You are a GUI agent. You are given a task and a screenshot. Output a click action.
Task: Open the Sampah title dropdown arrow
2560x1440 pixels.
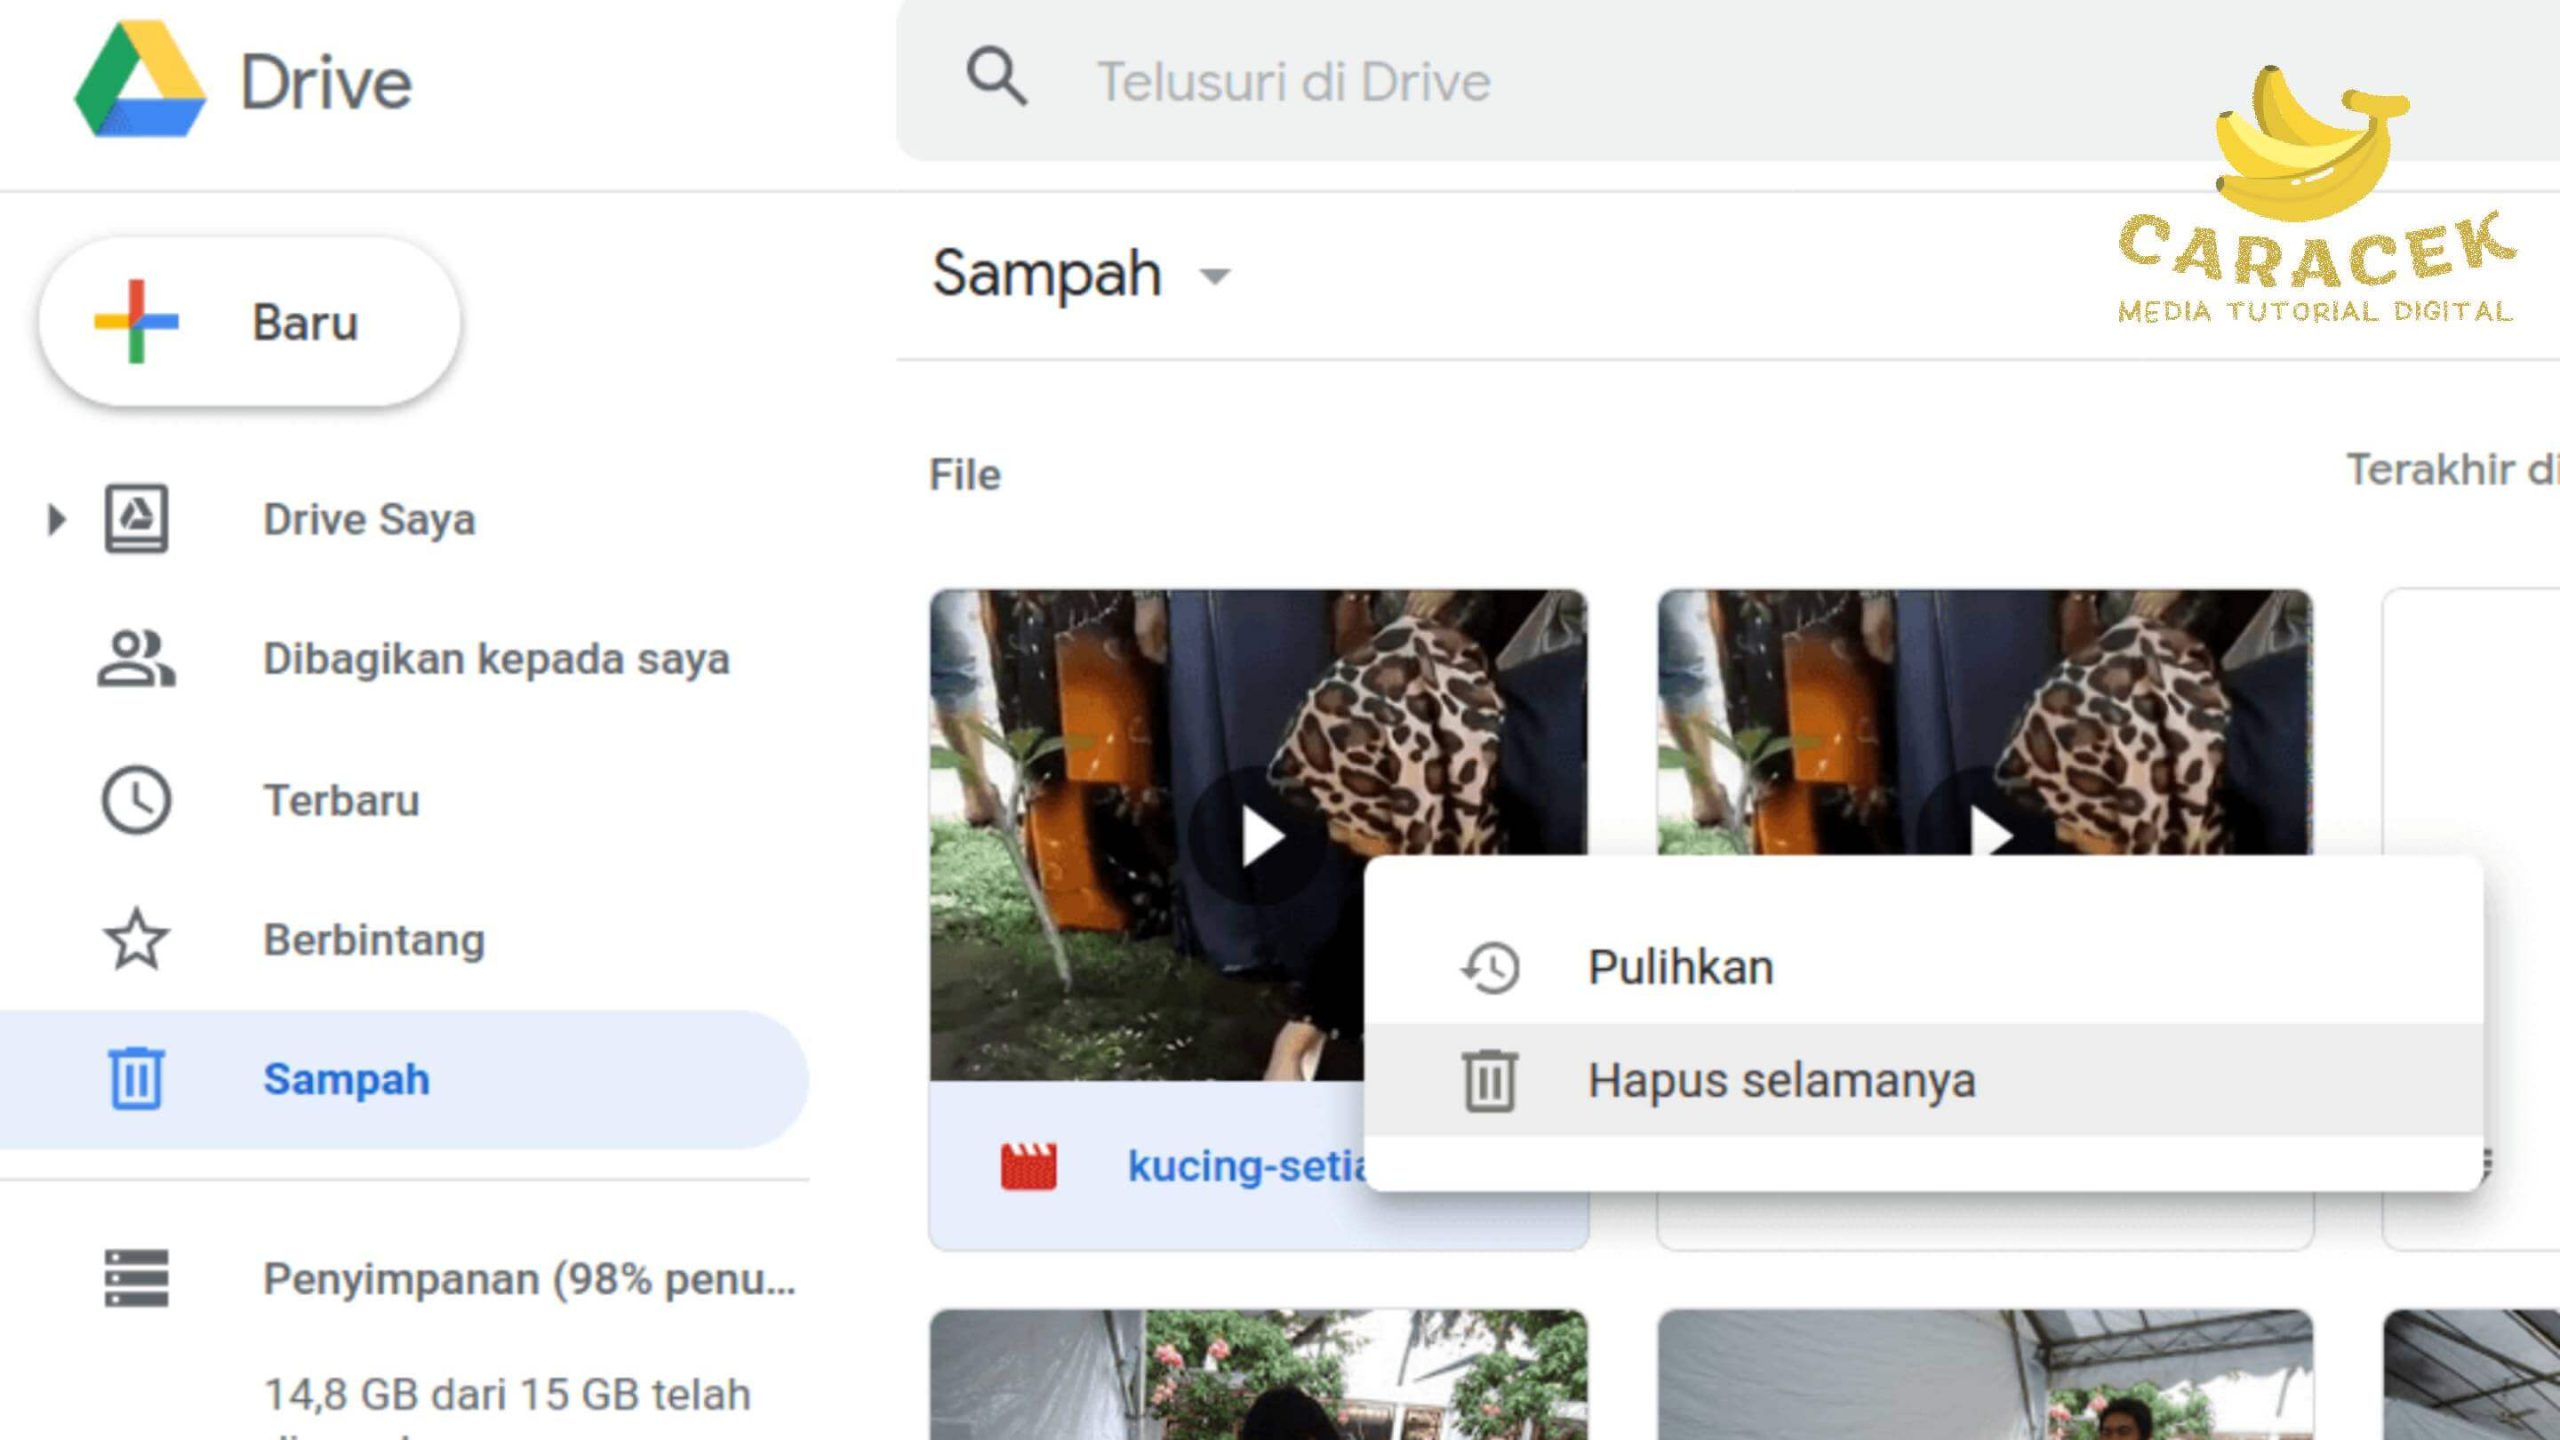coord(1215,276)
